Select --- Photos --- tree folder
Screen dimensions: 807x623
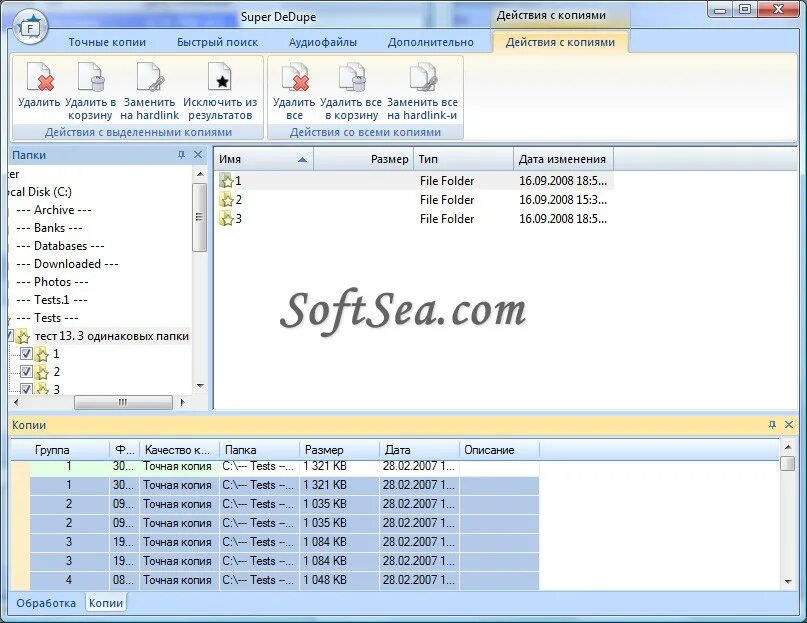click(x=52, y=282)
